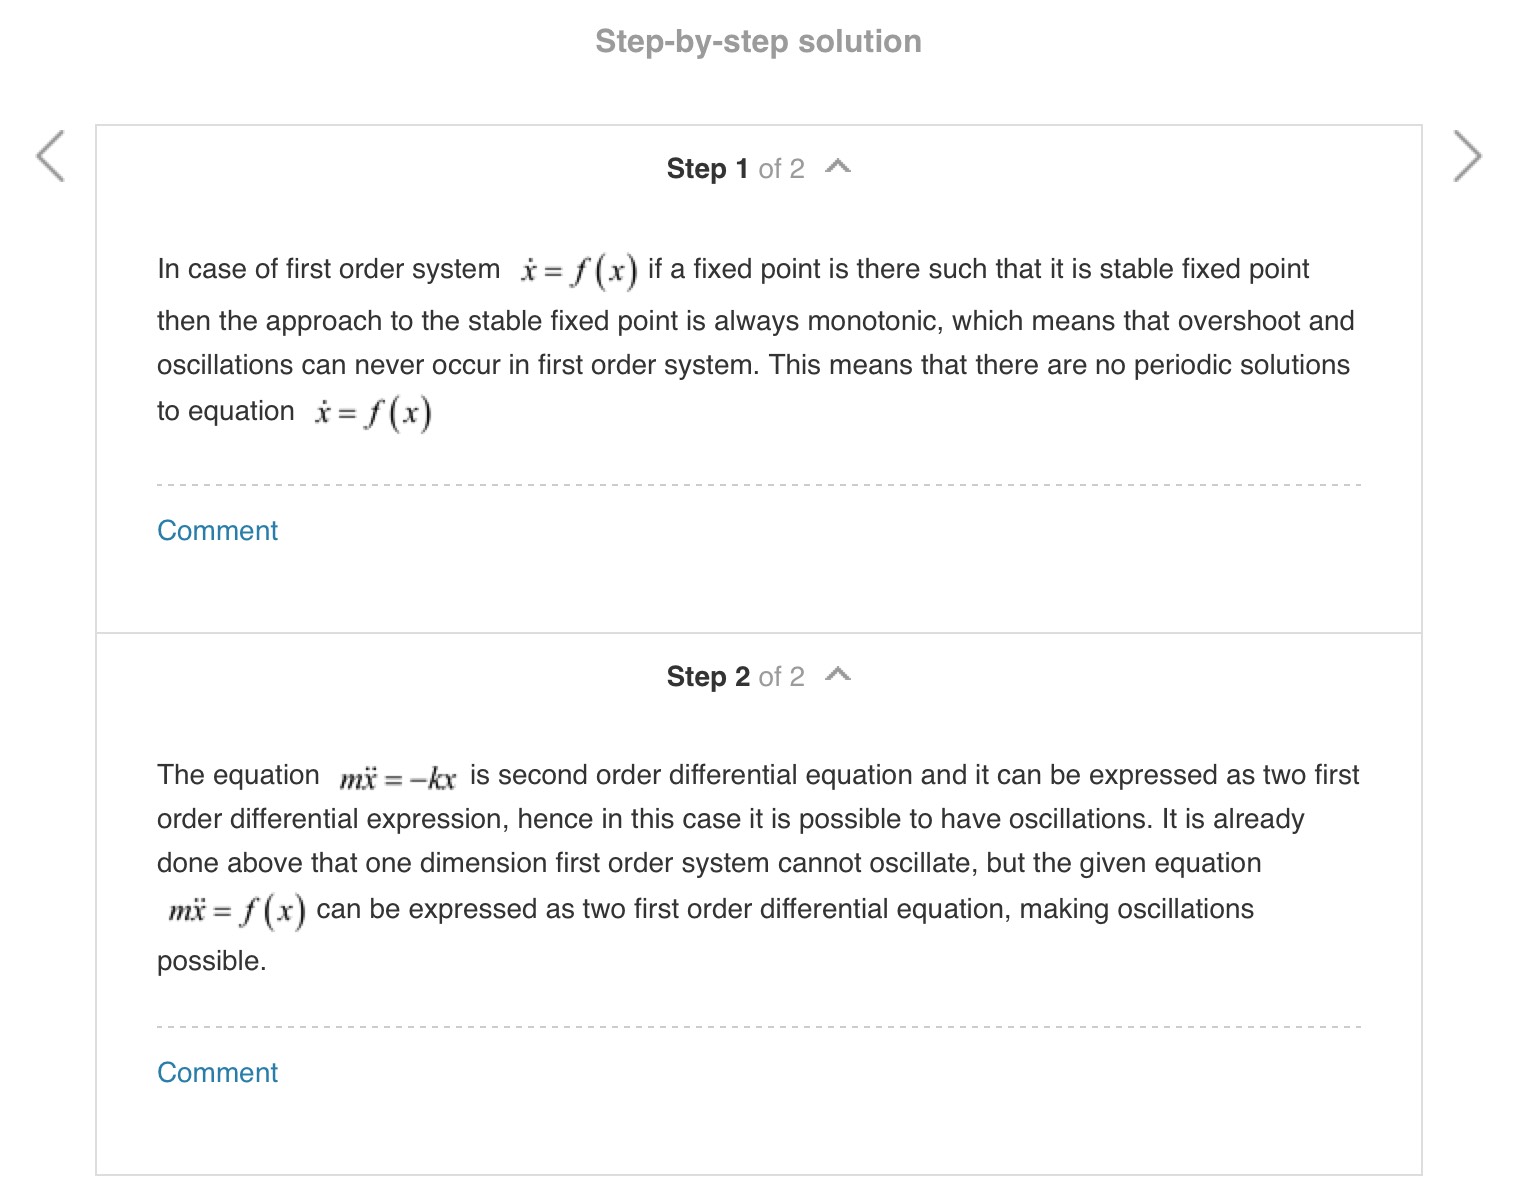Image resolution: width=1520 pixels, height=1196 pixels.
Task: Click the "Step-by-step solution" heading
Action: [758, 41]
